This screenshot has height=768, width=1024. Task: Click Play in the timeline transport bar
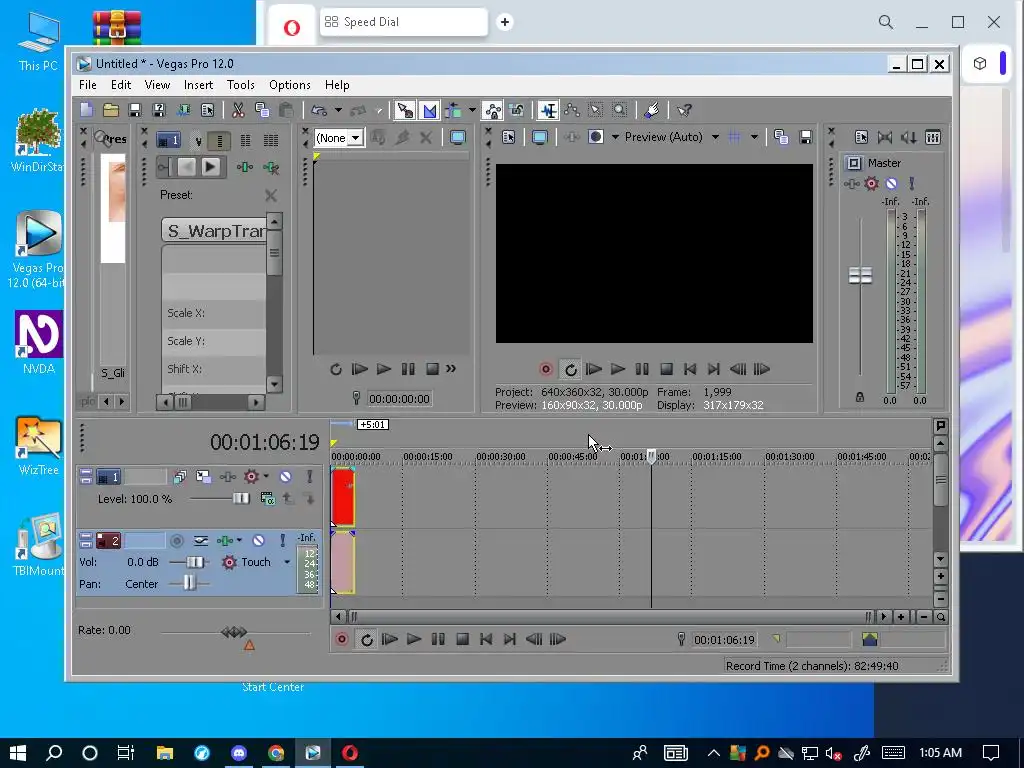pos(413,639)
